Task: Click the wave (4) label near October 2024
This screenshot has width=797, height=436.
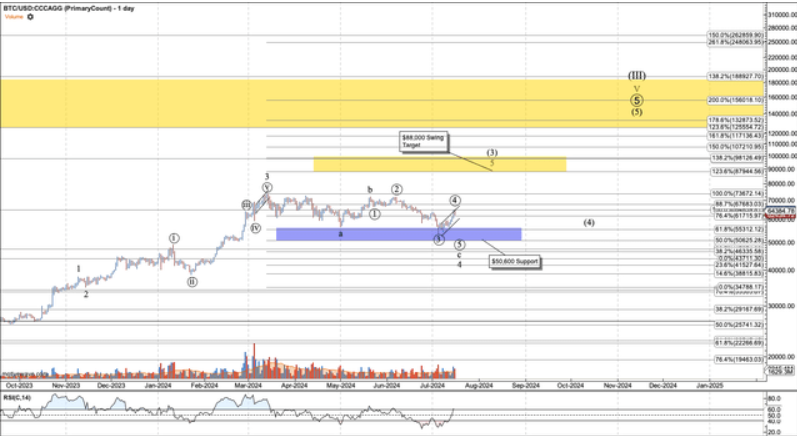Action: coord(589,222)
